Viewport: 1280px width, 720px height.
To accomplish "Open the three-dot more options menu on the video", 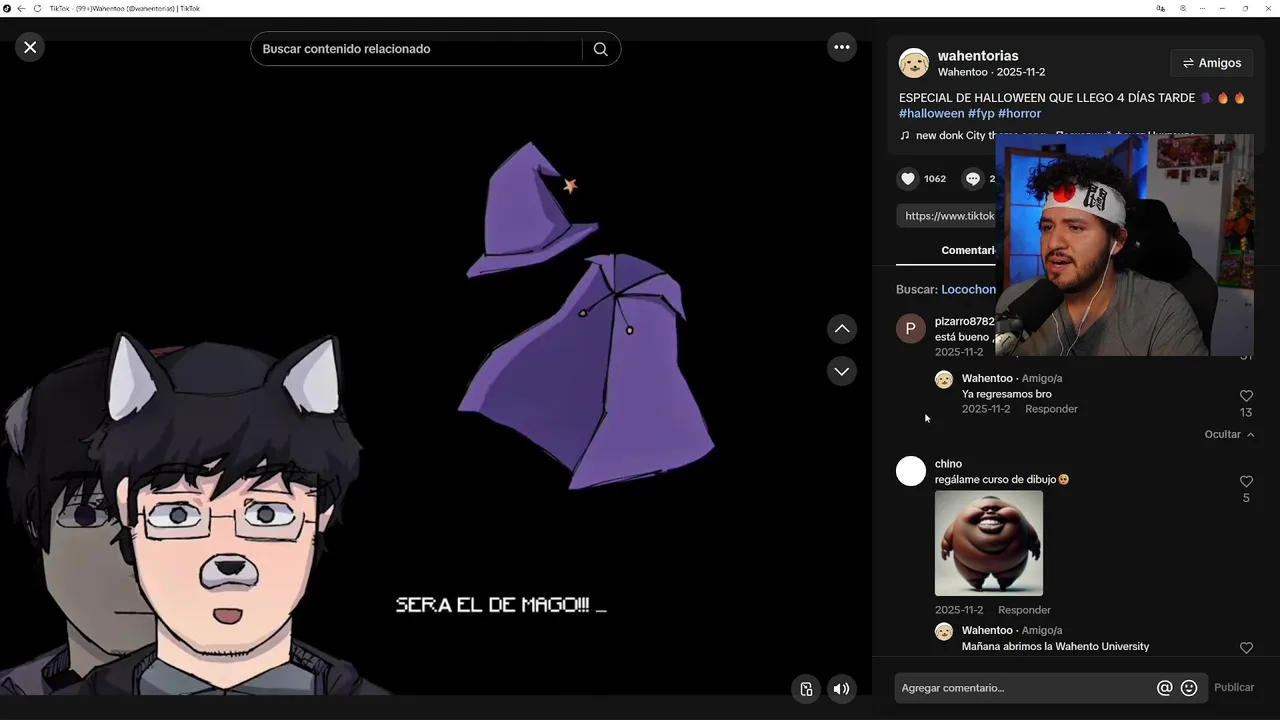I will tap(842, 47).
